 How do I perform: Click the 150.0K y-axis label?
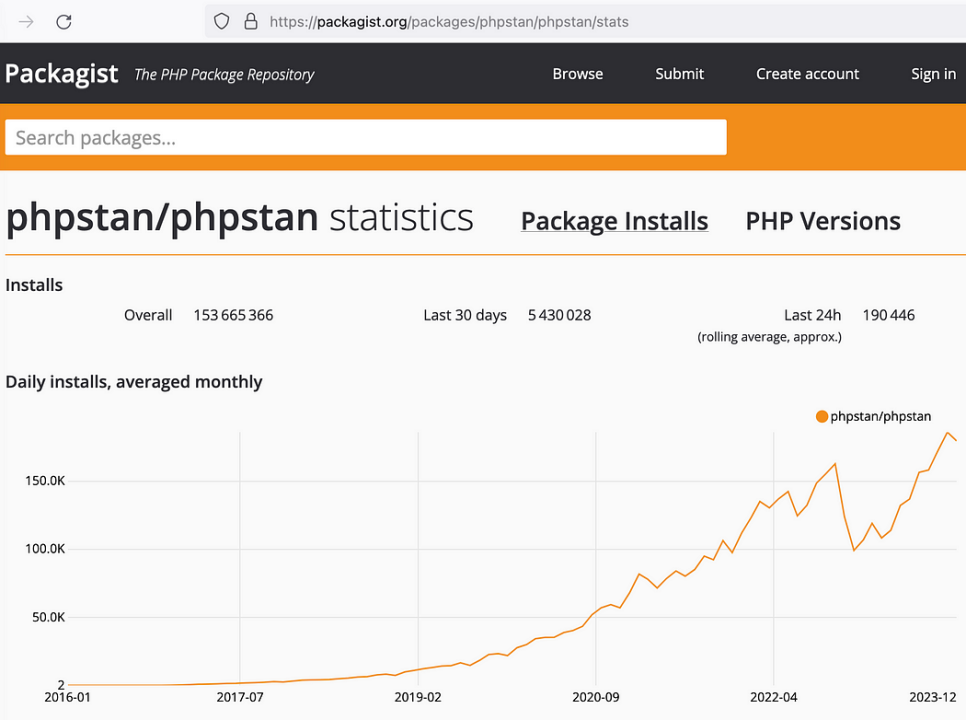pos(45,481)
